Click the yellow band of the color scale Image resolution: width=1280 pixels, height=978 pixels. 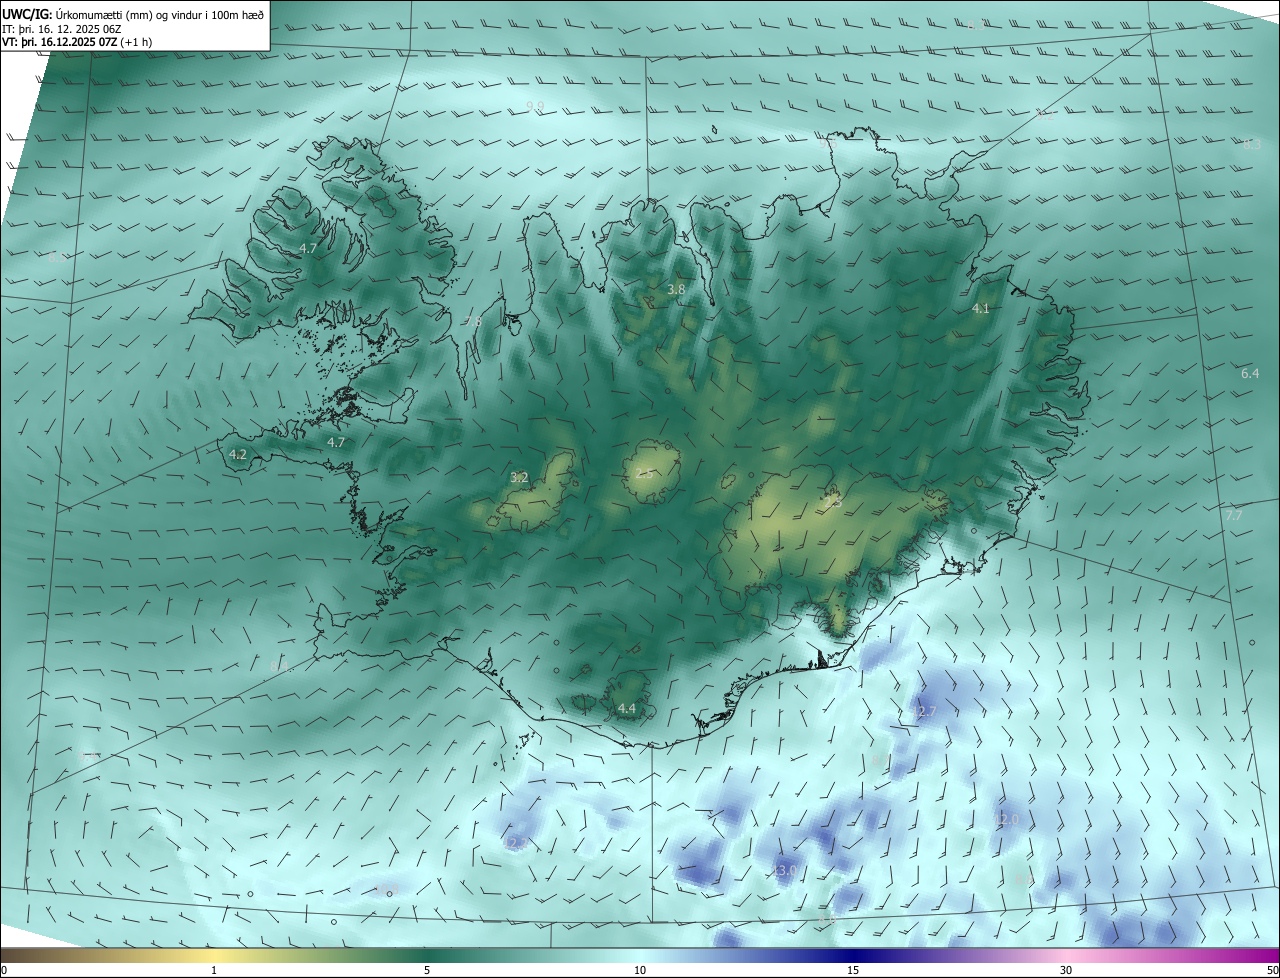click(214, 955)
